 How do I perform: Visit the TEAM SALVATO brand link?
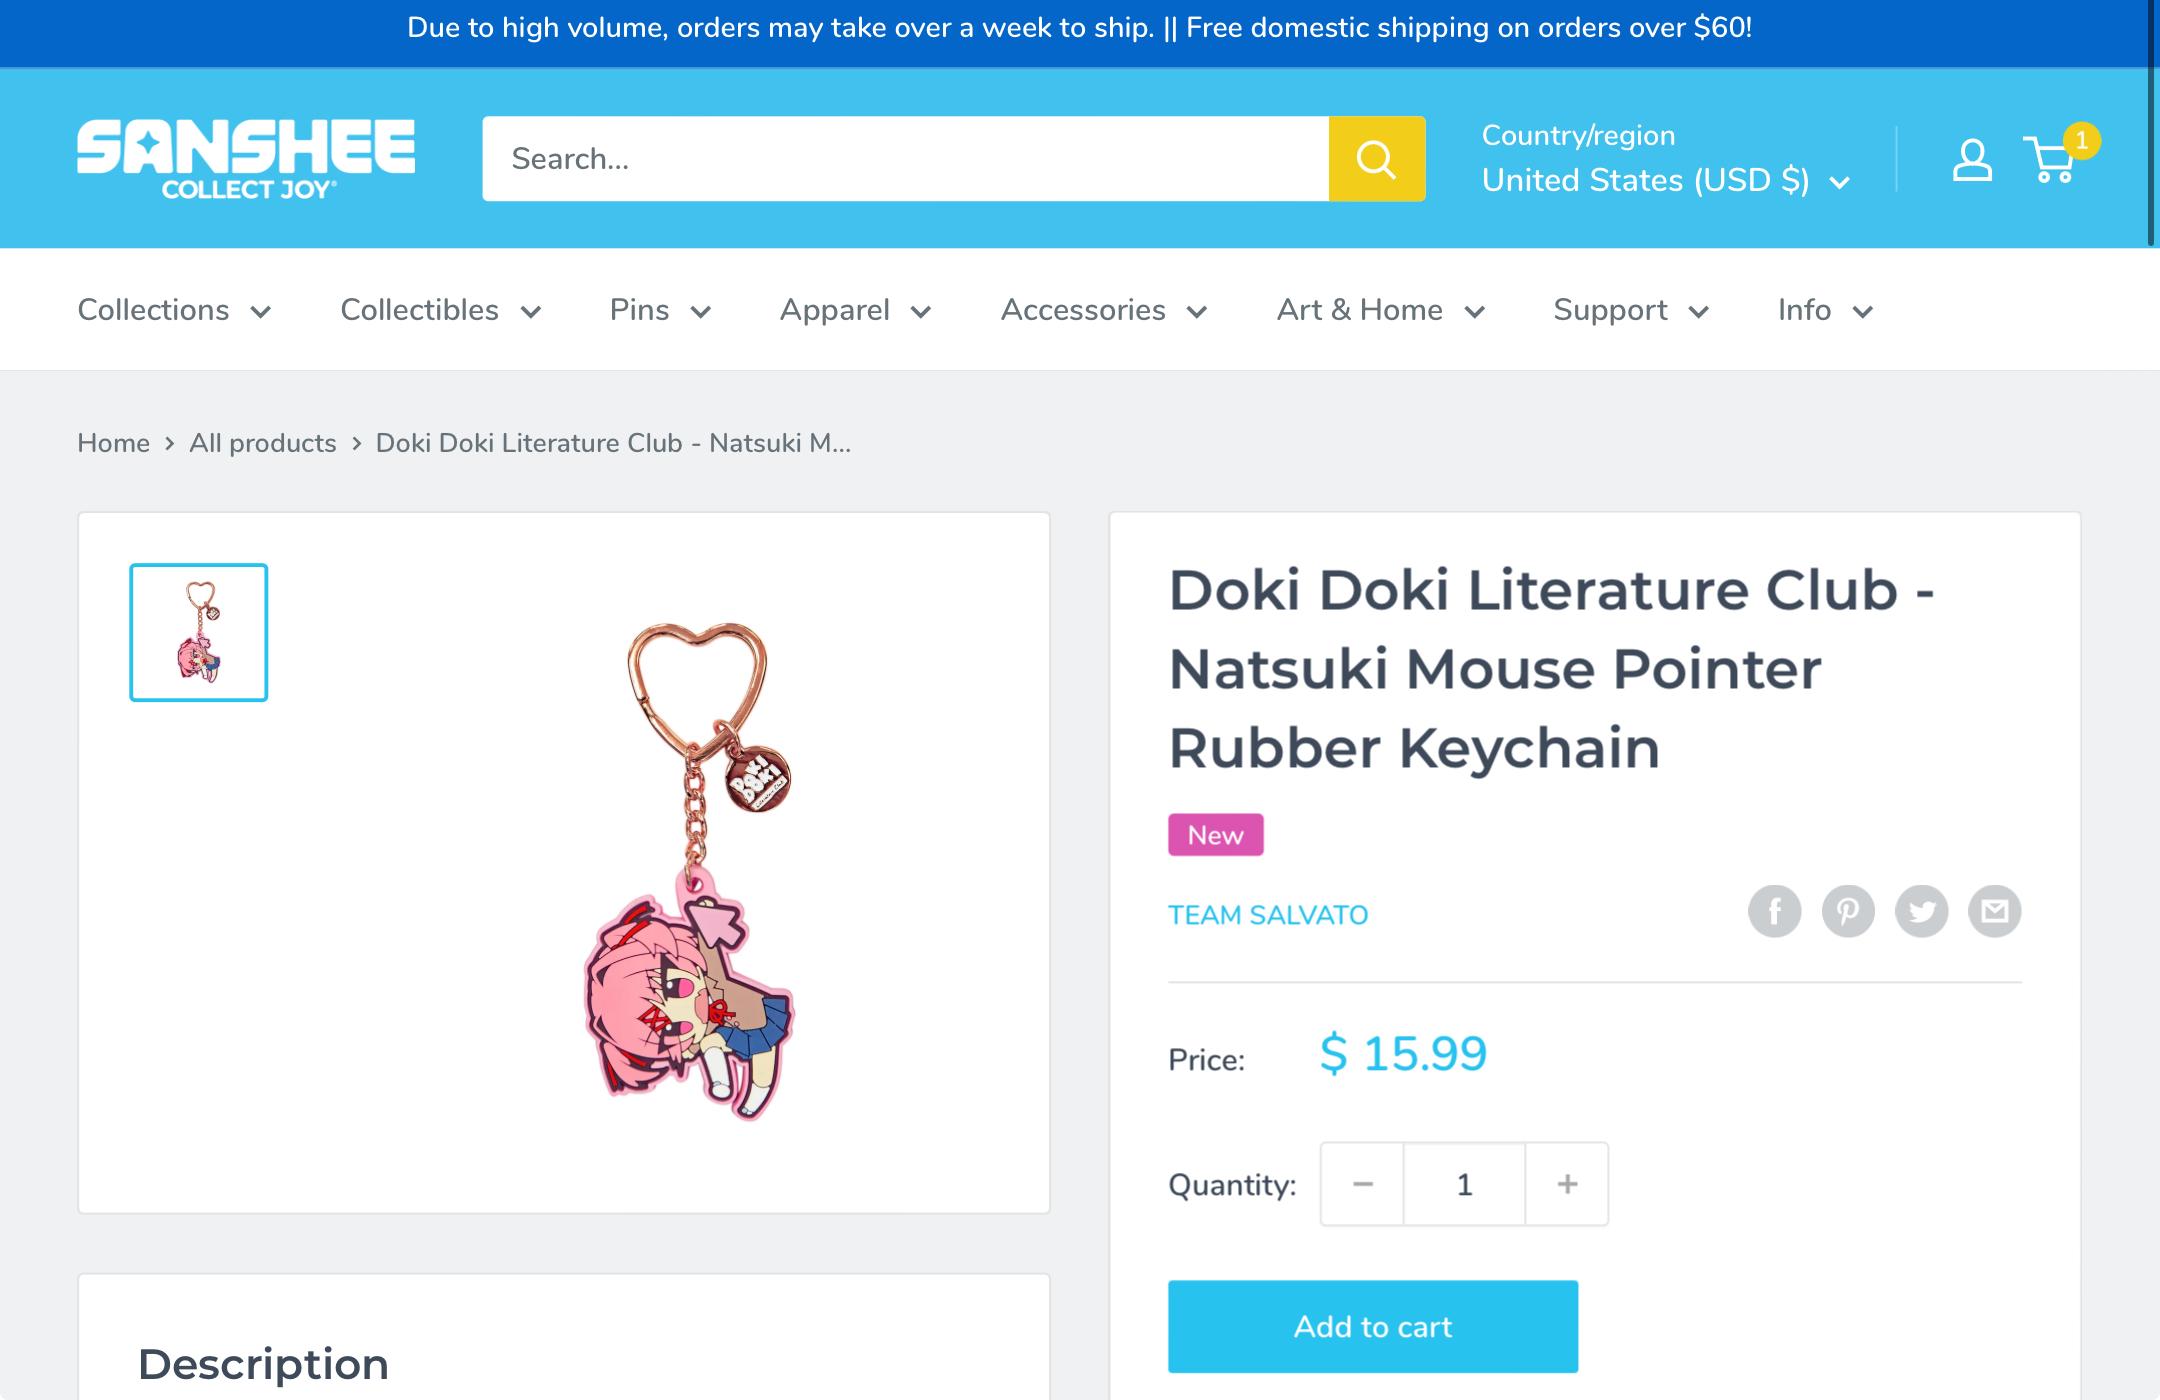pyautogui.click(x=1269, y=914)
